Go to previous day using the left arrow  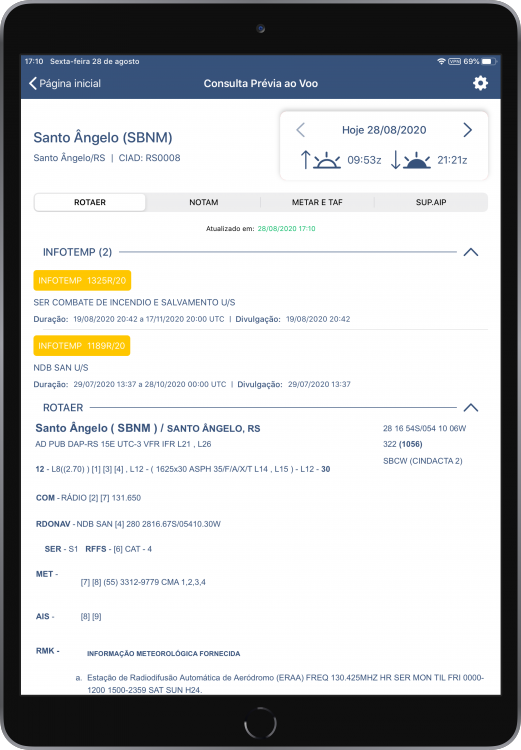tap(300, 130)
